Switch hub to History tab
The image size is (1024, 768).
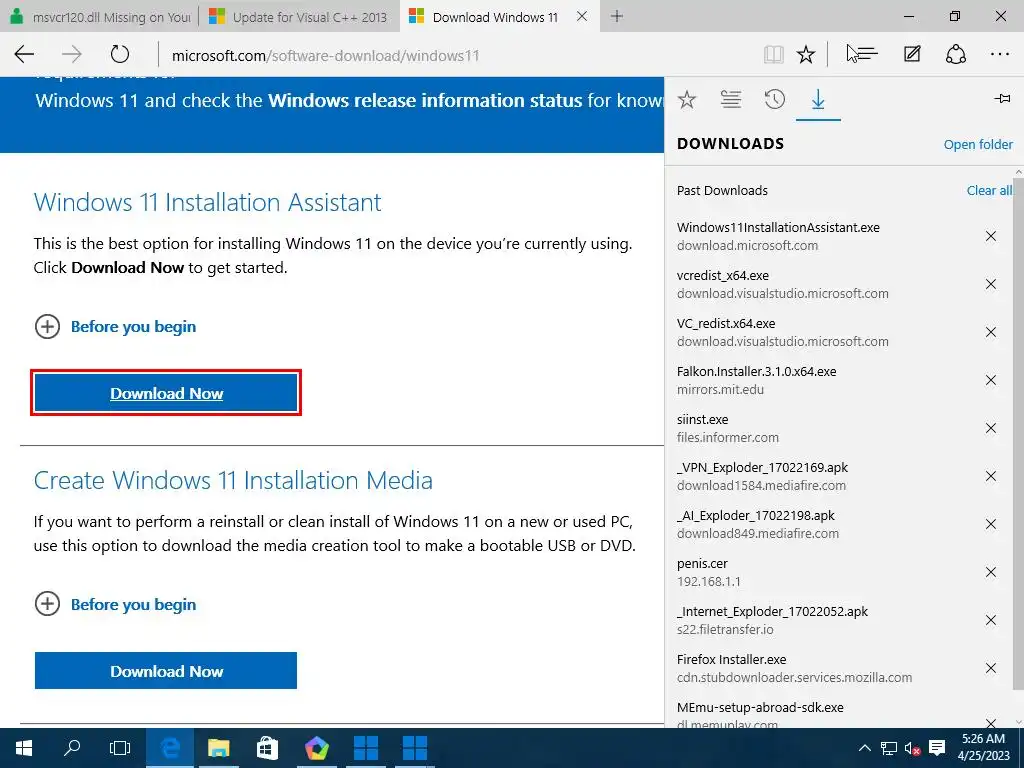(x=775, y=100)
